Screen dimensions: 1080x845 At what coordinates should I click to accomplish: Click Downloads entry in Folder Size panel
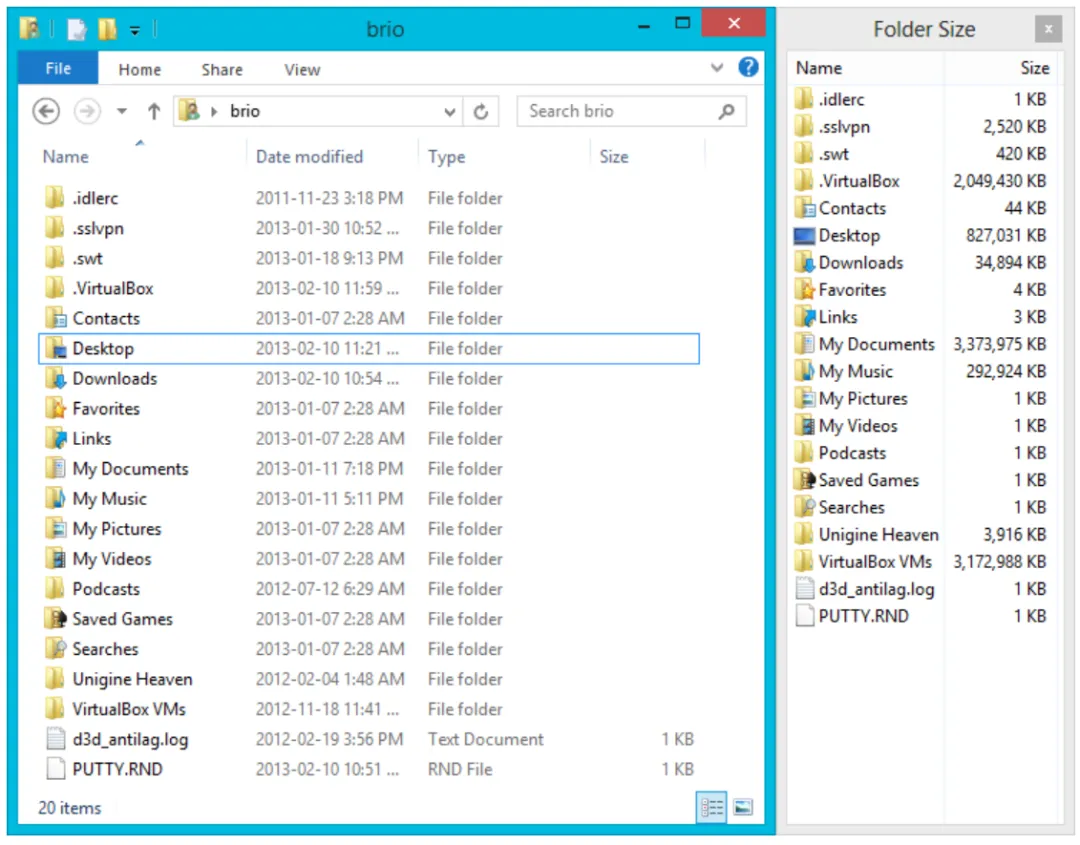coord(860,263)
